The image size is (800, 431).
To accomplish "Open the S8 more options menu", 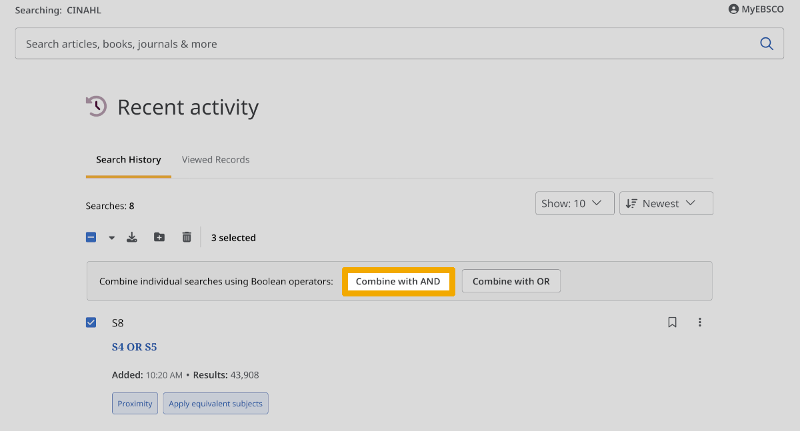I will coord(700,322).
